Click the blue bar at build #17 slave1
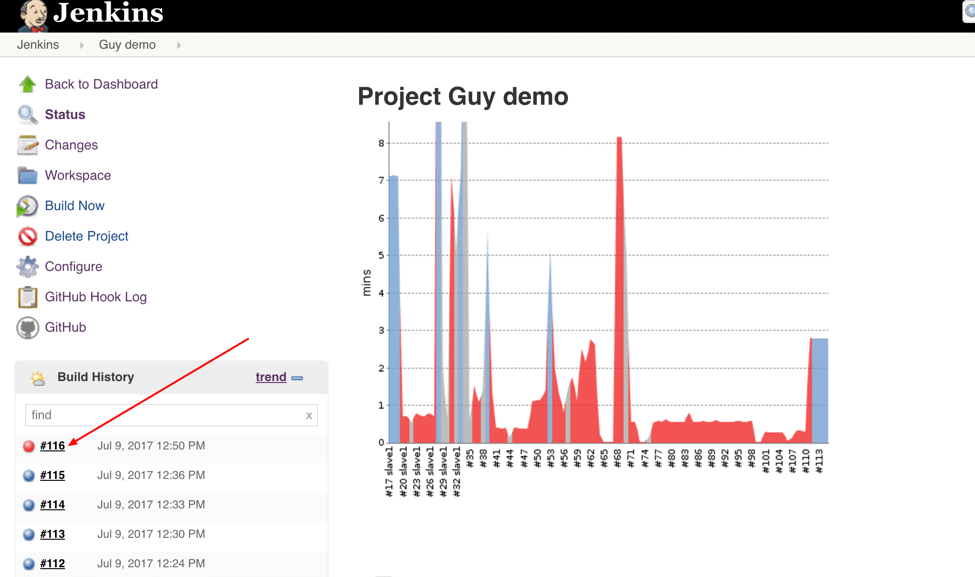Screen dimensions: 975x577 (x=394, y=309)
